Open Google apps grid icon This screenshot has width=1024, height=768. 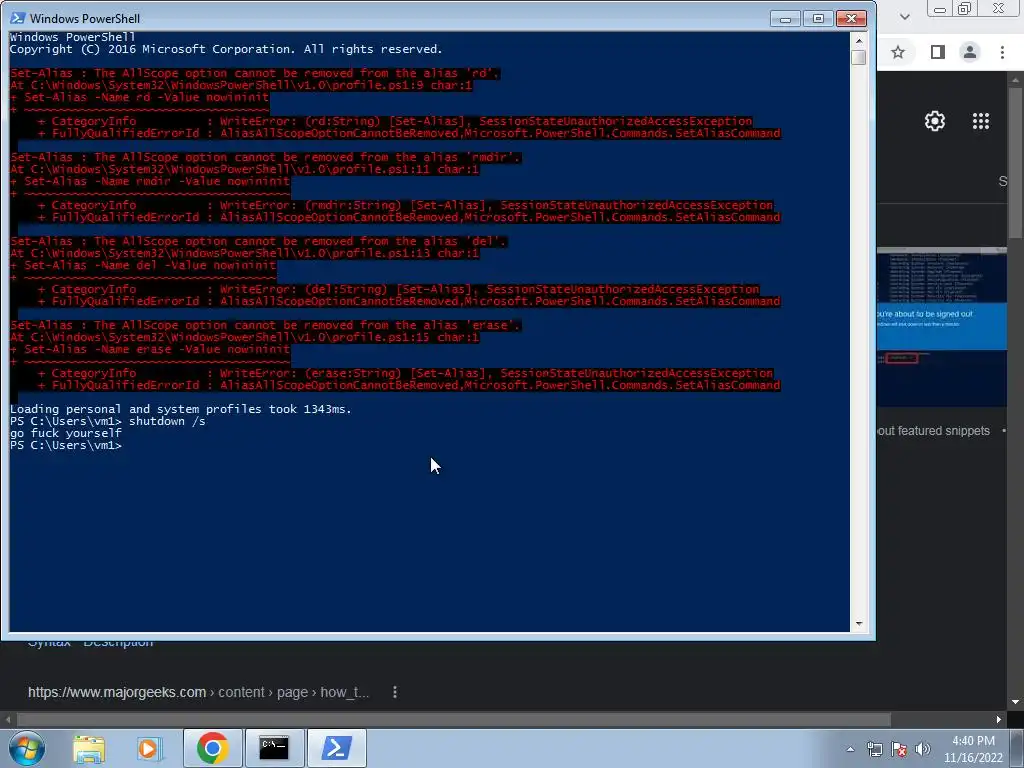pos(981,121)
